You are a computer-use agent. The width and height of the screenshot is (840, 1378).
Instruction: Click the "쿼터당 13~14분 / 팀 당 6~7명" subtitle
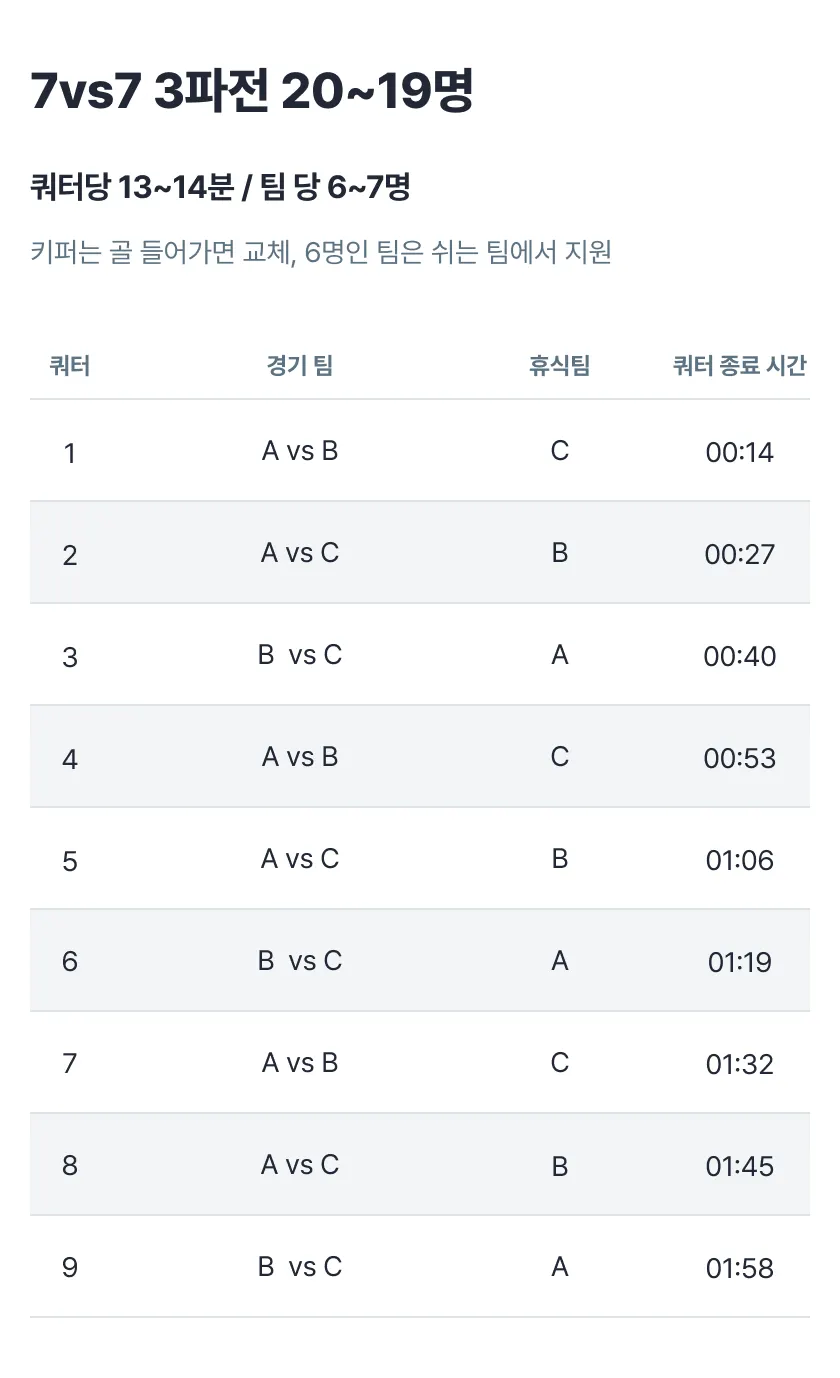tap(220, 187)
